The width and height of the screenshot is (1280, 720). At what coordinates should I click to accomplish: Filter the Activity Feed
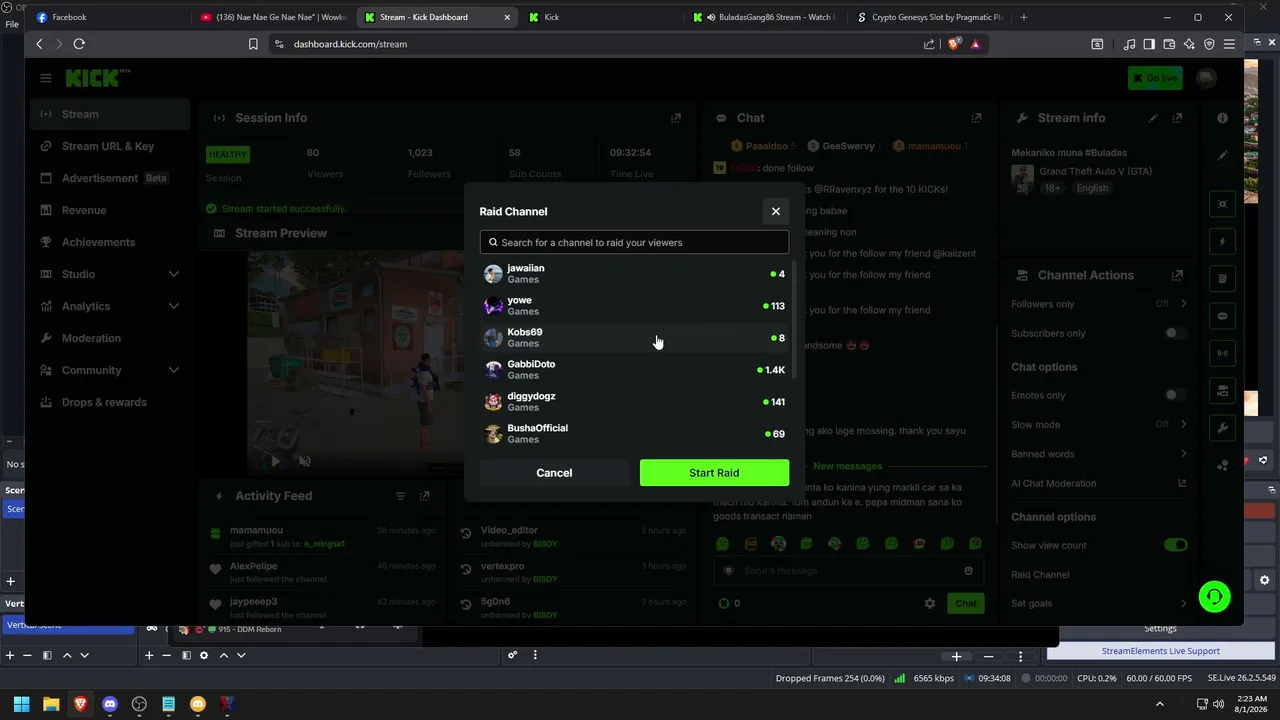coord(400,496)
